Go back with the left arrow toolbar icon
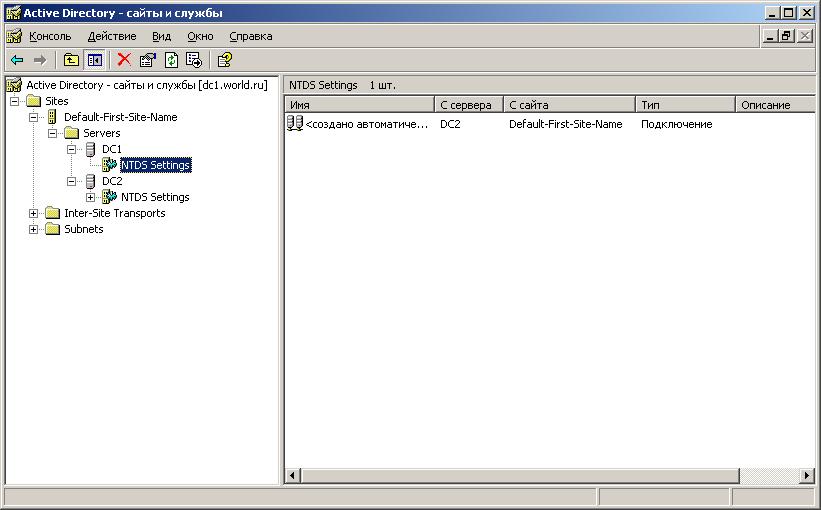The width and height of the screenshot is (821, 510). pos(17,60)
